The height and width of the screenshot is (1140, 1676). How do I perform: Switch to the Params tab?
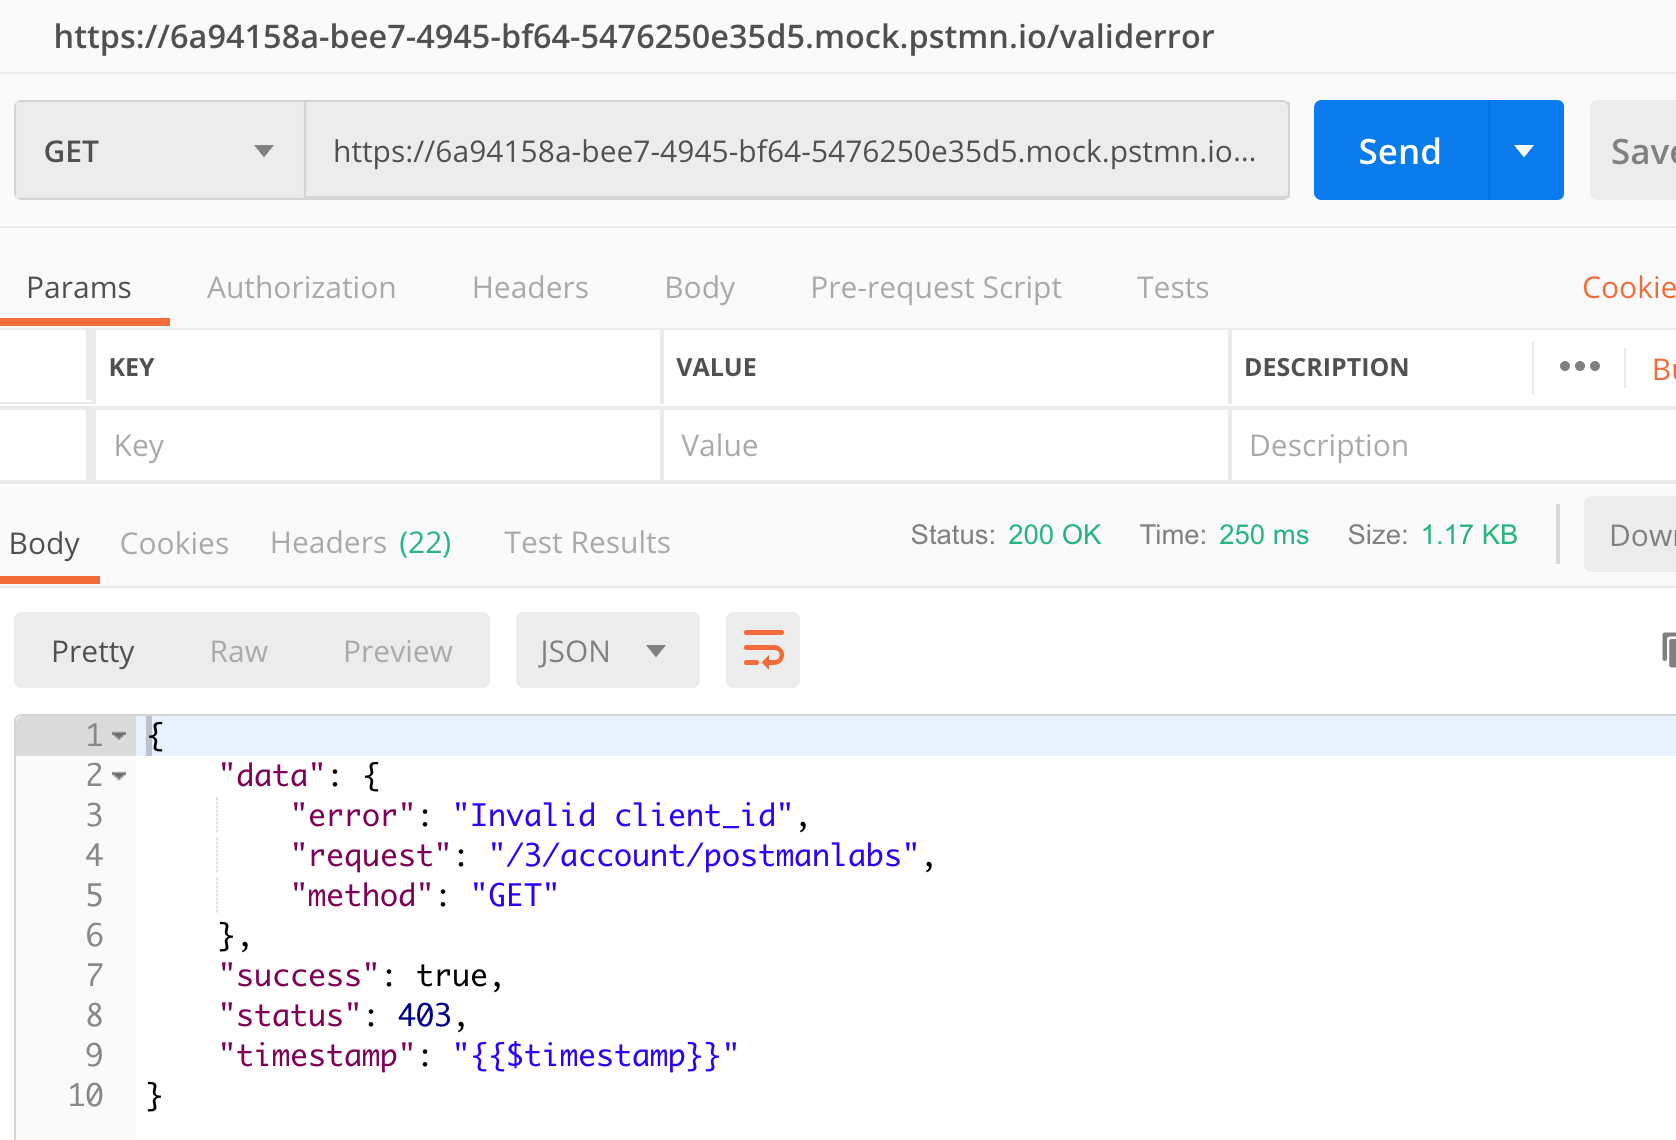tap(79, 288)
